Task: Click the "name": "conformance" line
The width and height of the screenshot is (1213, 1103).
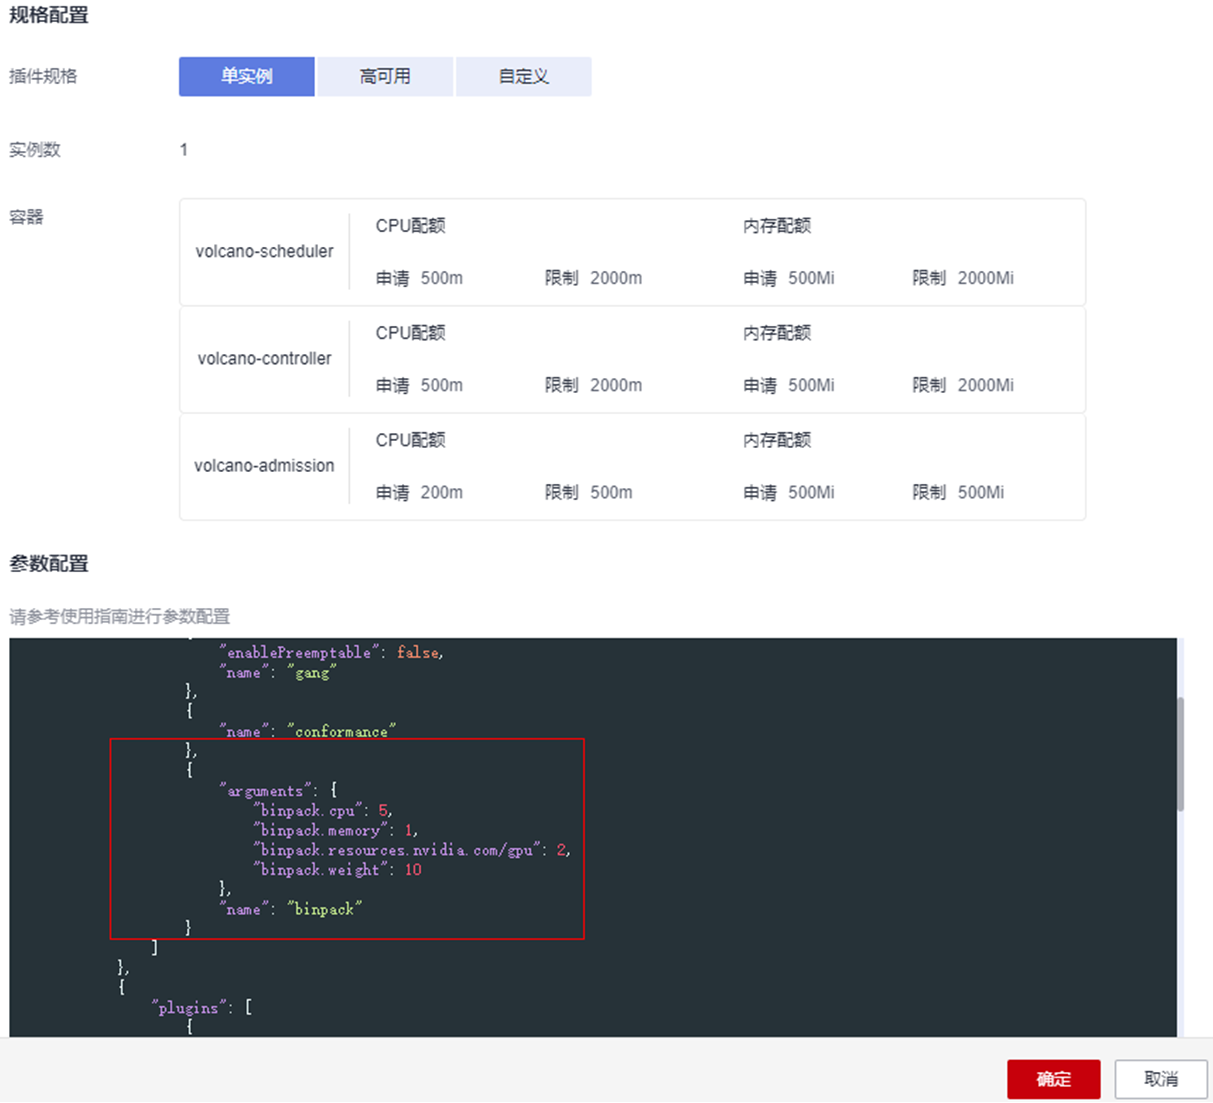Action: [308, 732]
